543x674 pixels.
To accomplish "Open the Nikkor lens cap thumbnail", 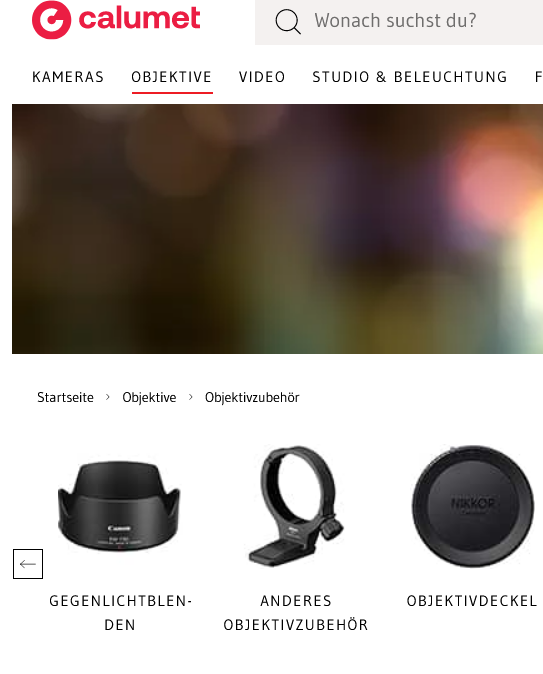I will coord(473,506).
